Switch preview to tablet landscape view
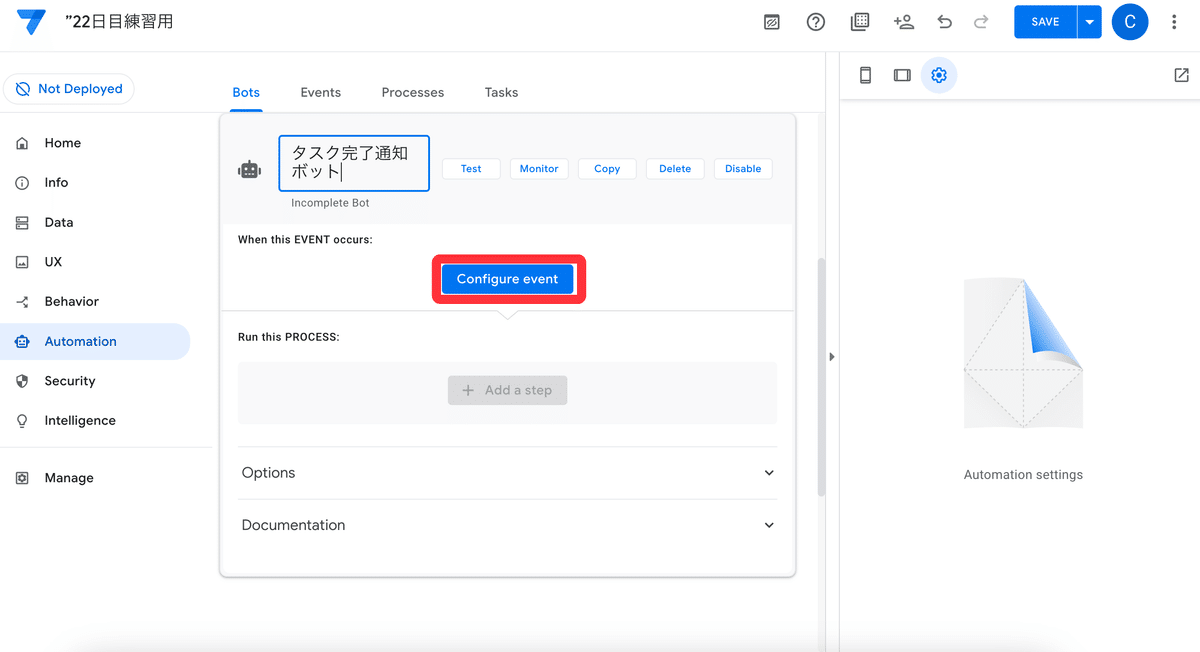 click(901, 74)
